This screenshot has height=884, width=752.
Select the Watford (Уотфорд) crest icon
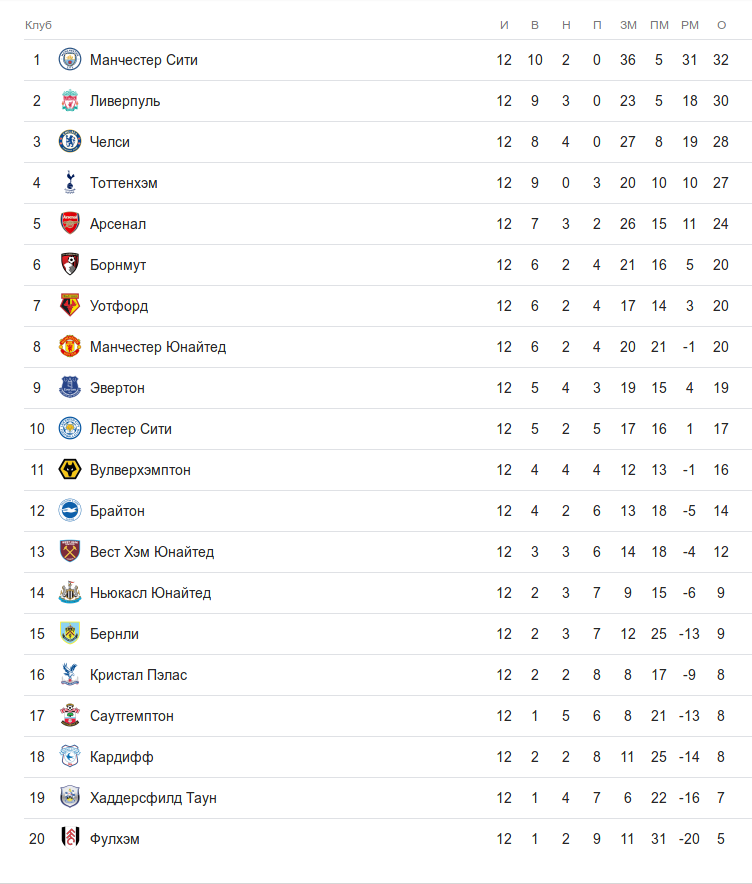[x=69, y=306]
